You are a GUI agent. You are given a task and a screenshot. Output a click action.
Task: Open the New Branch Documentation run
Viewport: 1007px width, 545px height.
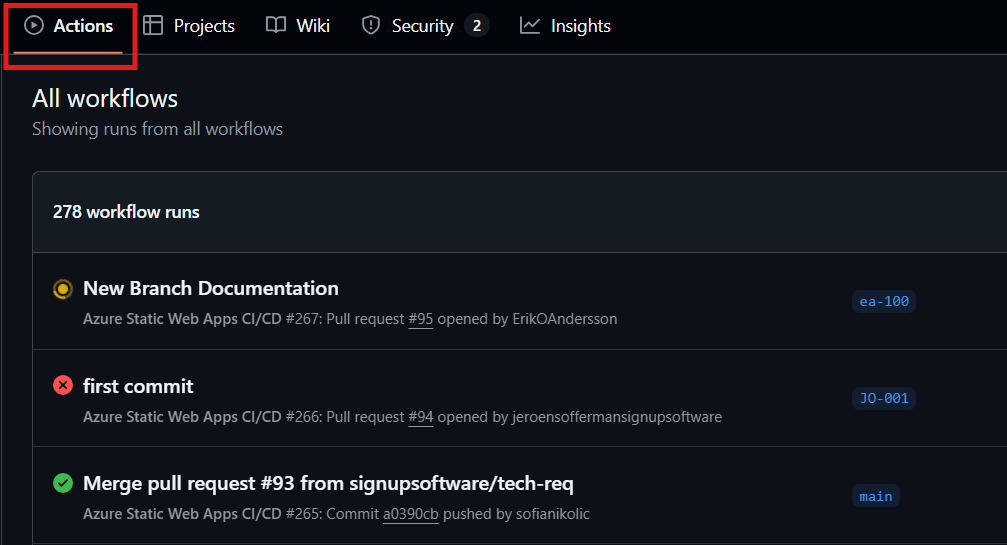[x=211, y=288]
